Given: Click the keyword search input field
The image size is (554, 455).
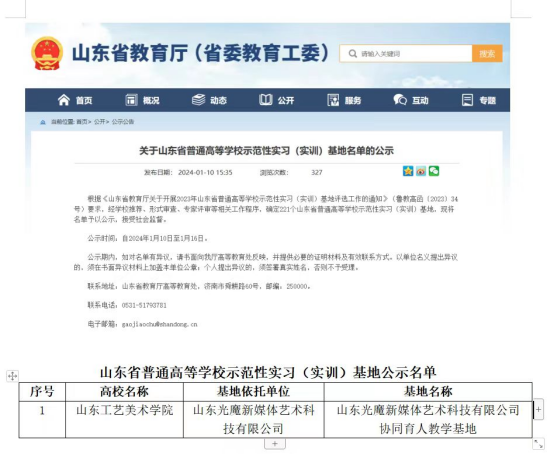Looking at the screenshot, I should [x=406, y=54].
